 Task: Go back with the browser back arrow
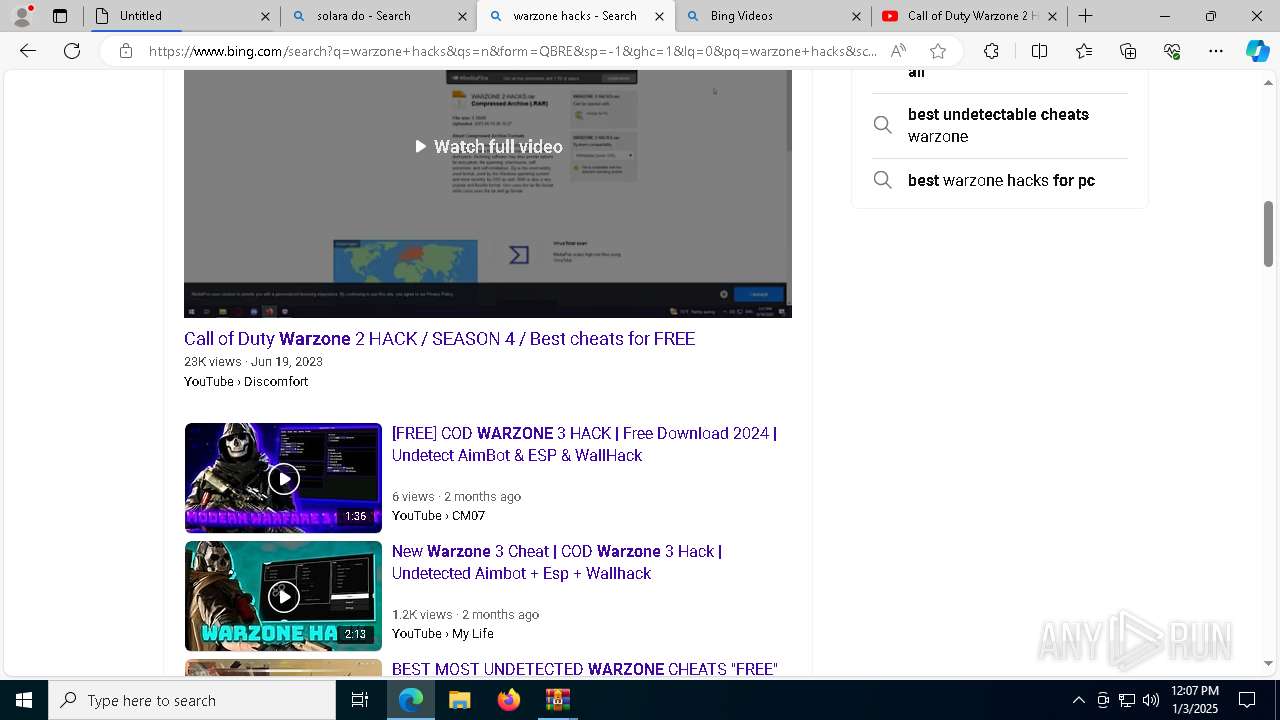pos(28,51)
